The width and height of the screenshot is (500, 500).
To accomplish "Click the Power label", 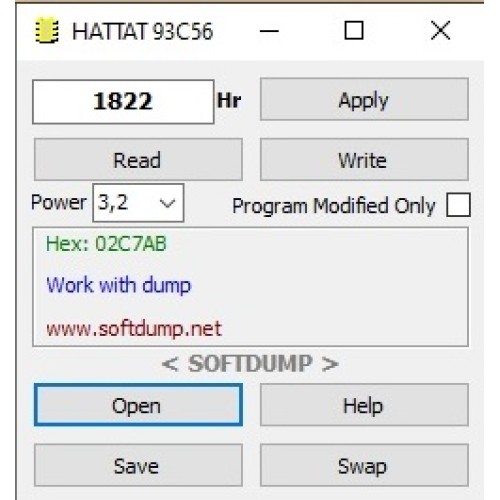I will pos(59,202).
